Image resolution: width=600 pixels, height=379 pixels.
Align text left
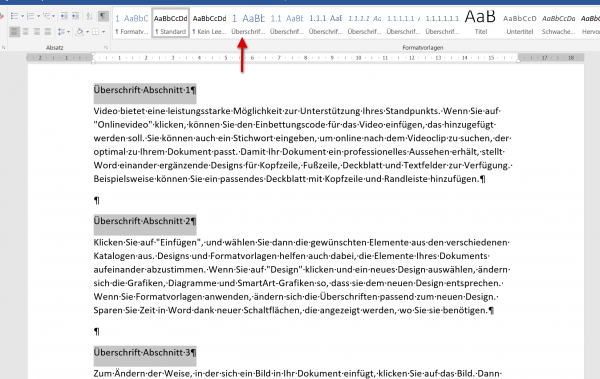click(x=14, y=31)
